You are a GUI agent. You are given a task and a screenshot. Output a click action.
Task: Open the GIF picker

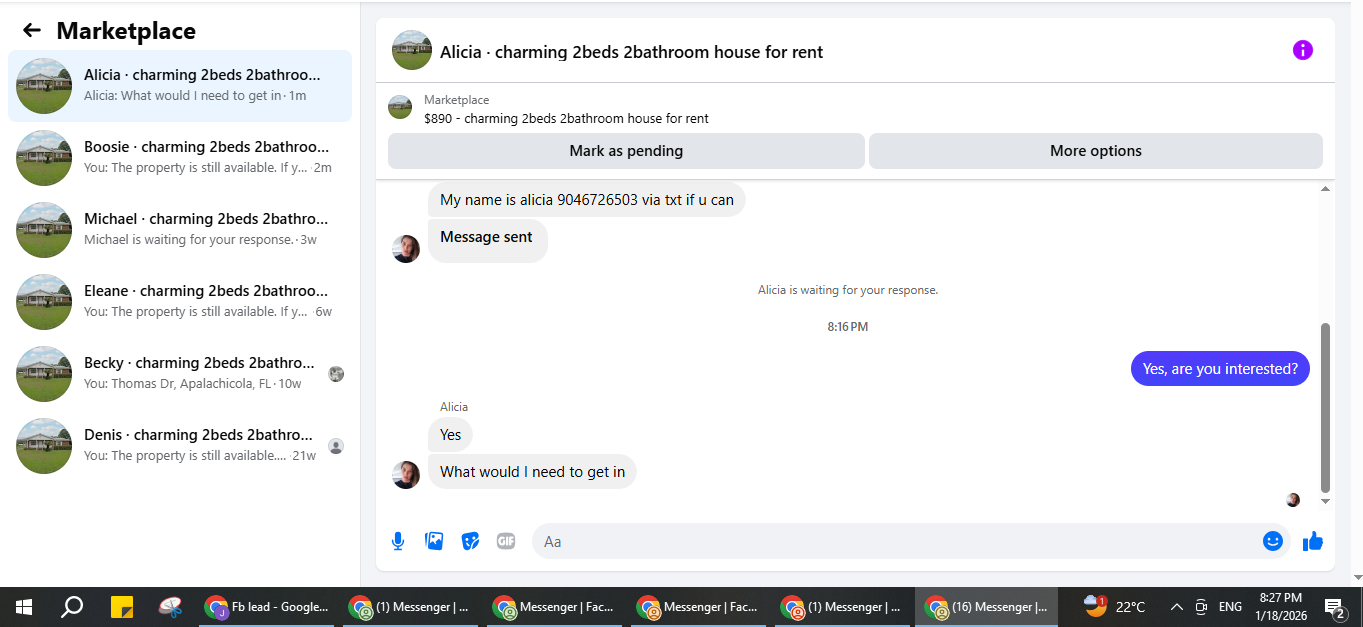[506, 541]
